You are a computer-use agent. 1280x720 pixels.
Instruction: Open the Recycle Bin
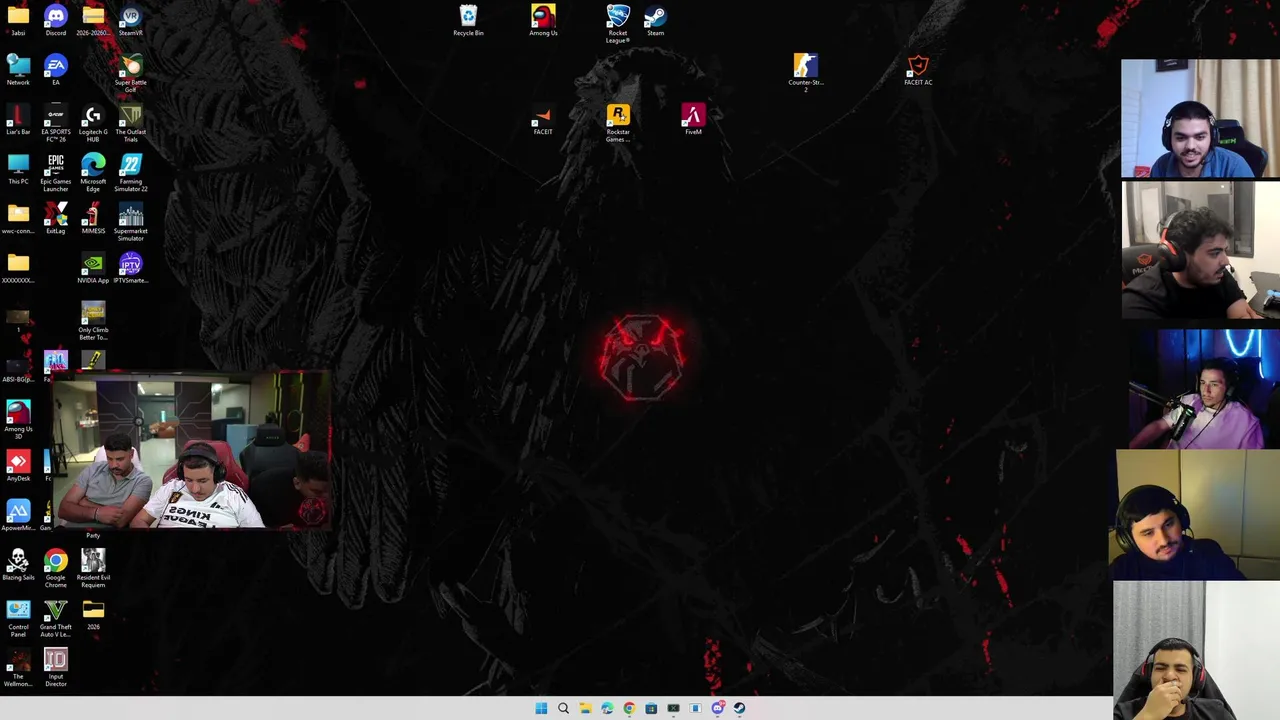(468, 20)
